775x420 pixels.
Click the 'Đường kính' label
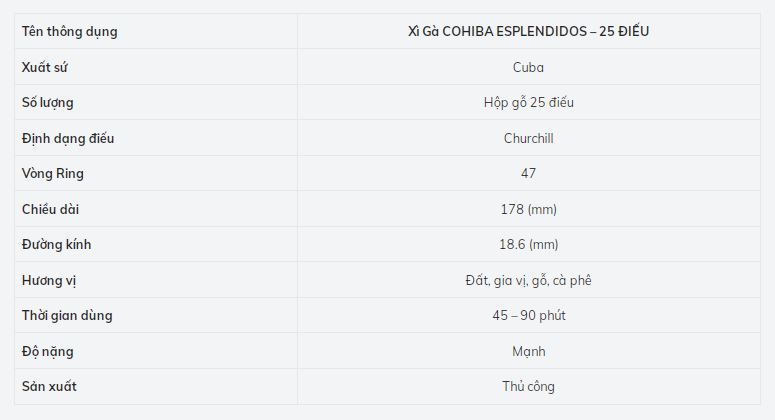(57, 245)
